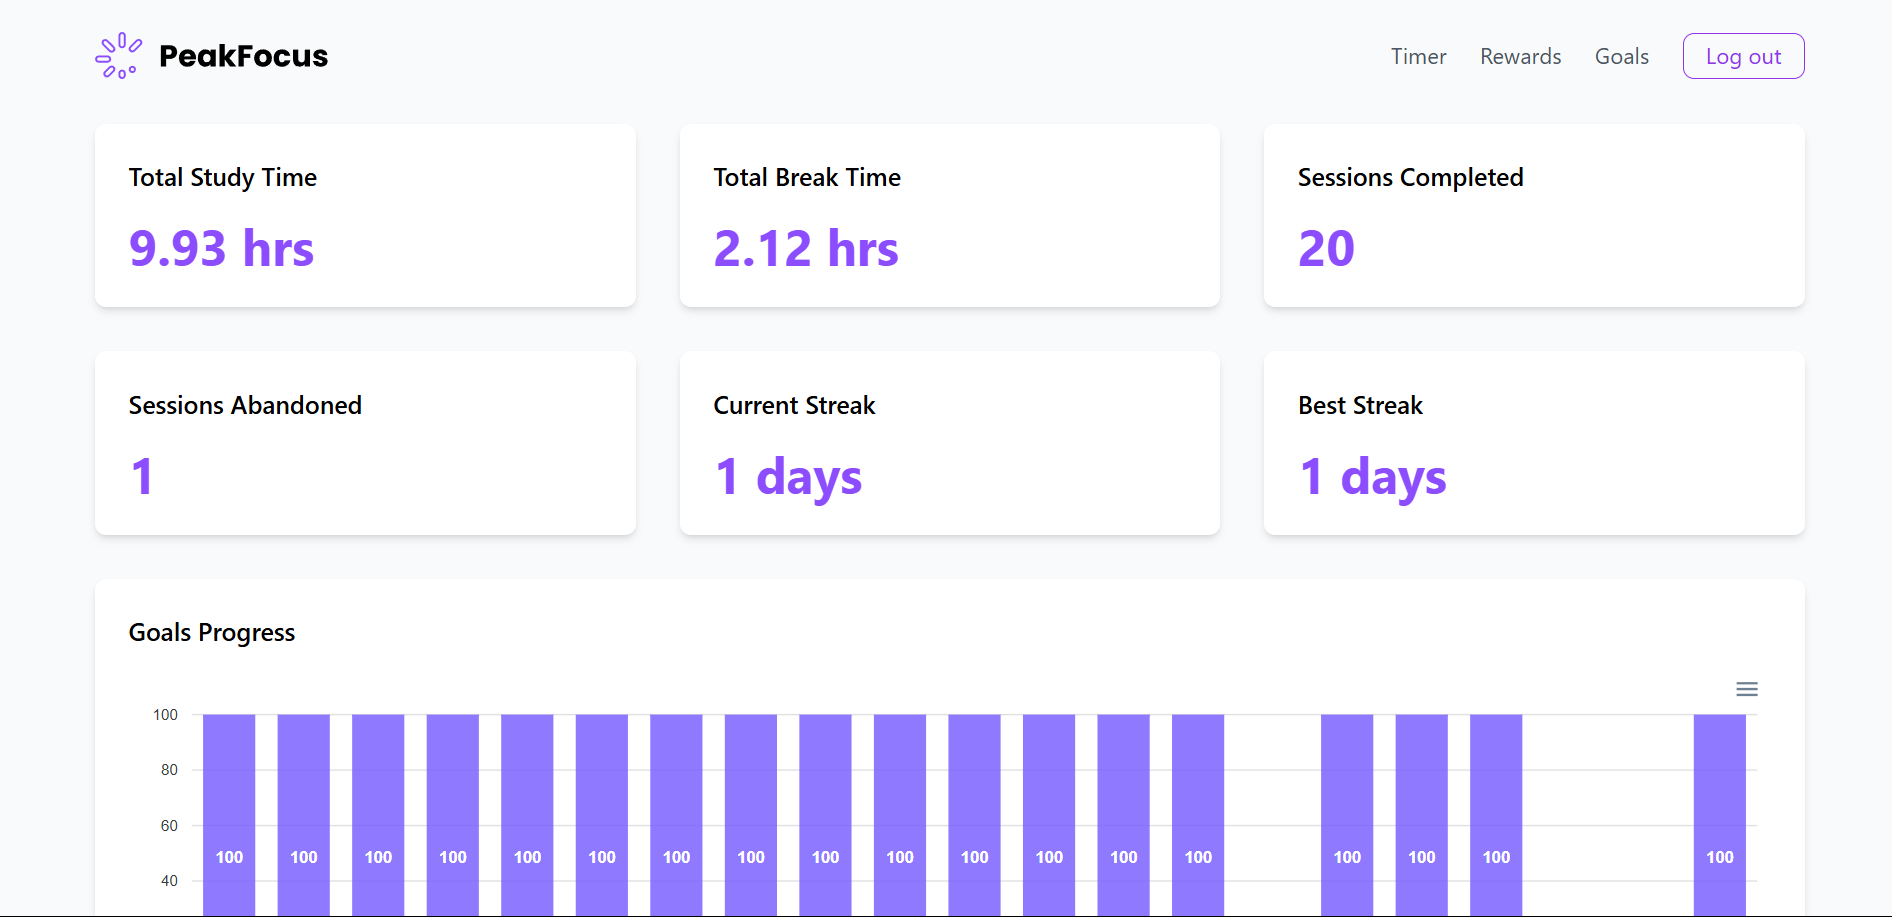Select the Sessions Completed card title
Screen dimensions: 1892x917
click(1410, 178)
